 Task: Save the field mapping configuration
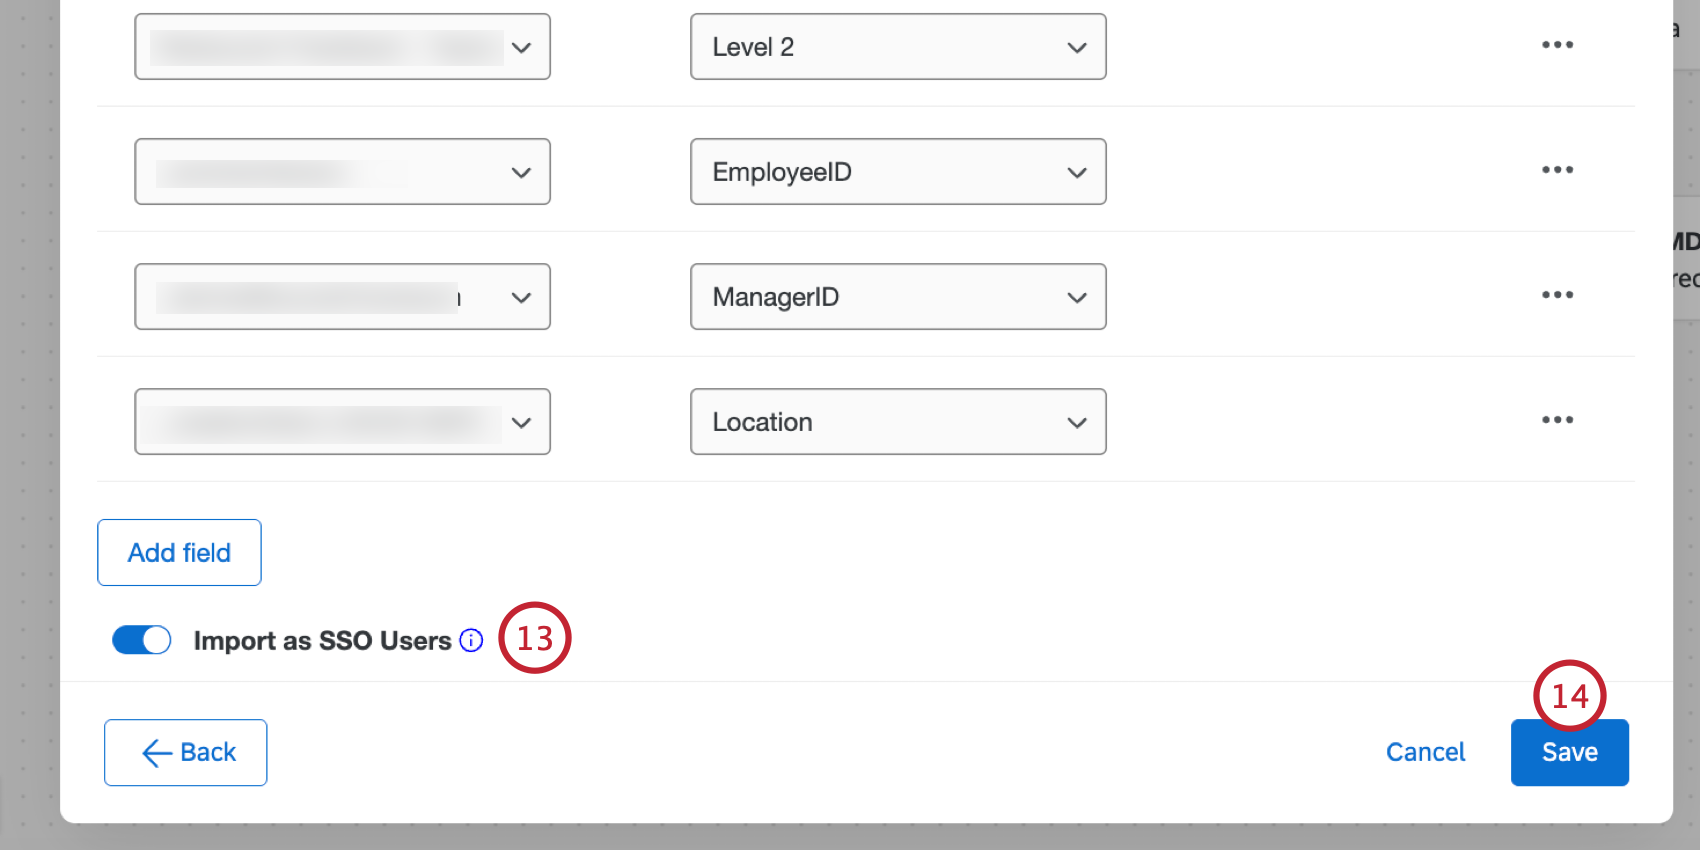point(1568,752)
